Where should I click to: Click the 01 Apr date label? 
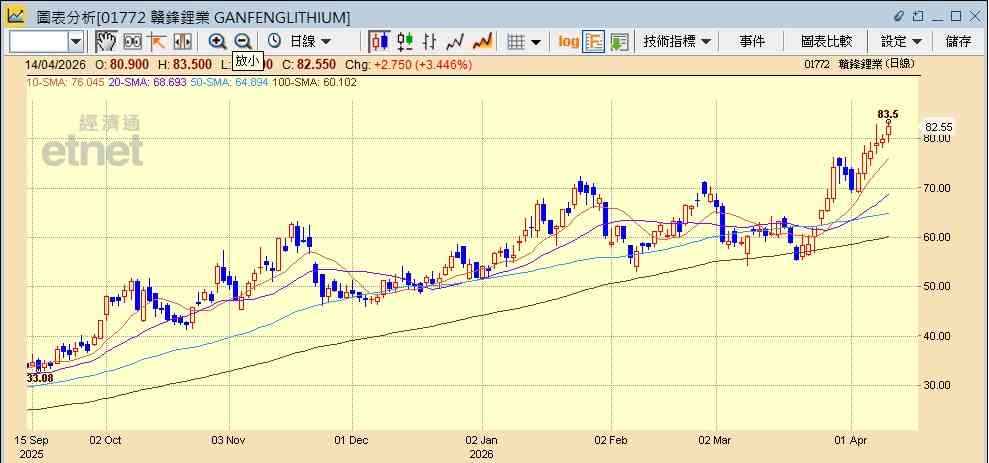tap(851, 440)
